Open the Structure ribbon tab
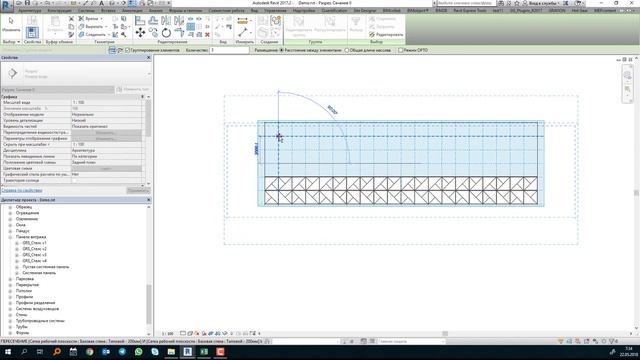This screenshot has height=360, width=640. pos(59,11)
